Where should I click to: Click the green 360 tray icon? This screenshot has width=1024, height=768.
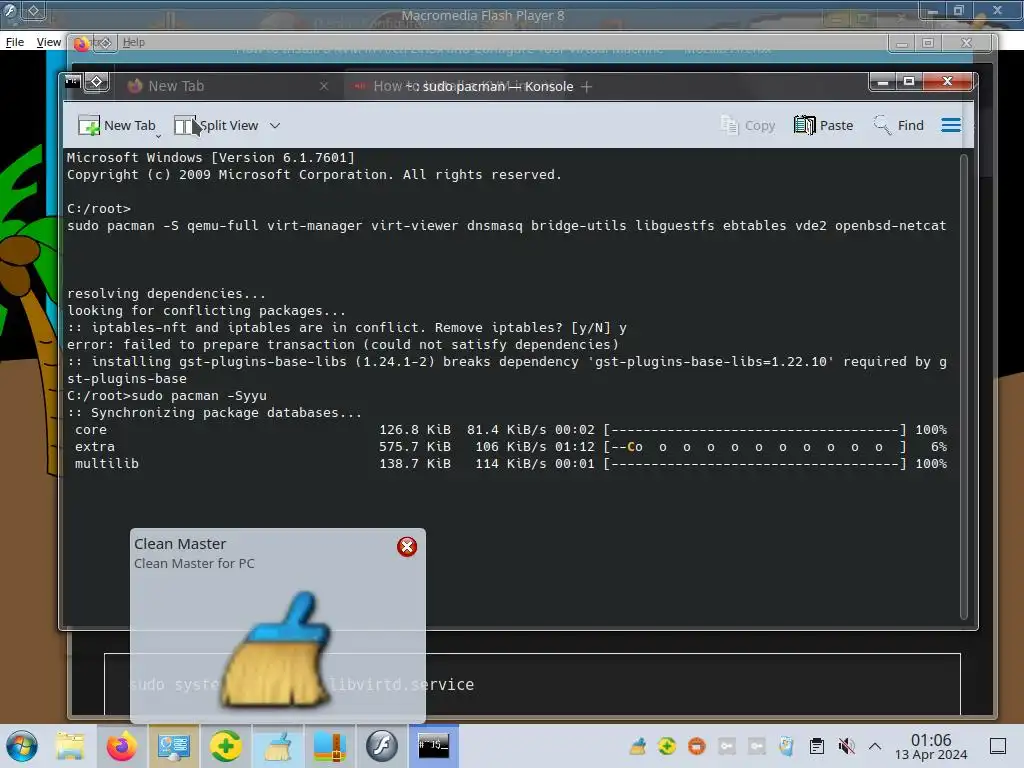tap(667, 745)
